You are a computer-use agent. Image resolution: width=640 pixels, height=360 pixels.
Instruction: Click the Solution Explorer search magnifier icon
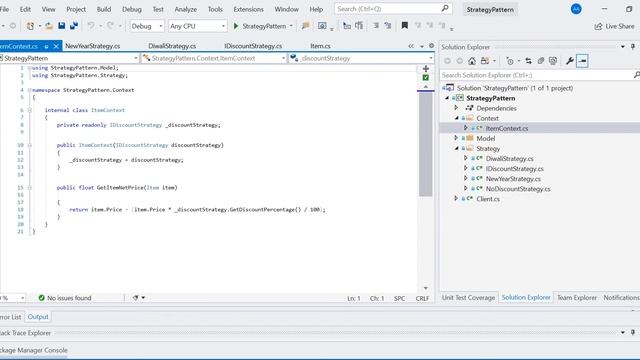pos(636,75)
